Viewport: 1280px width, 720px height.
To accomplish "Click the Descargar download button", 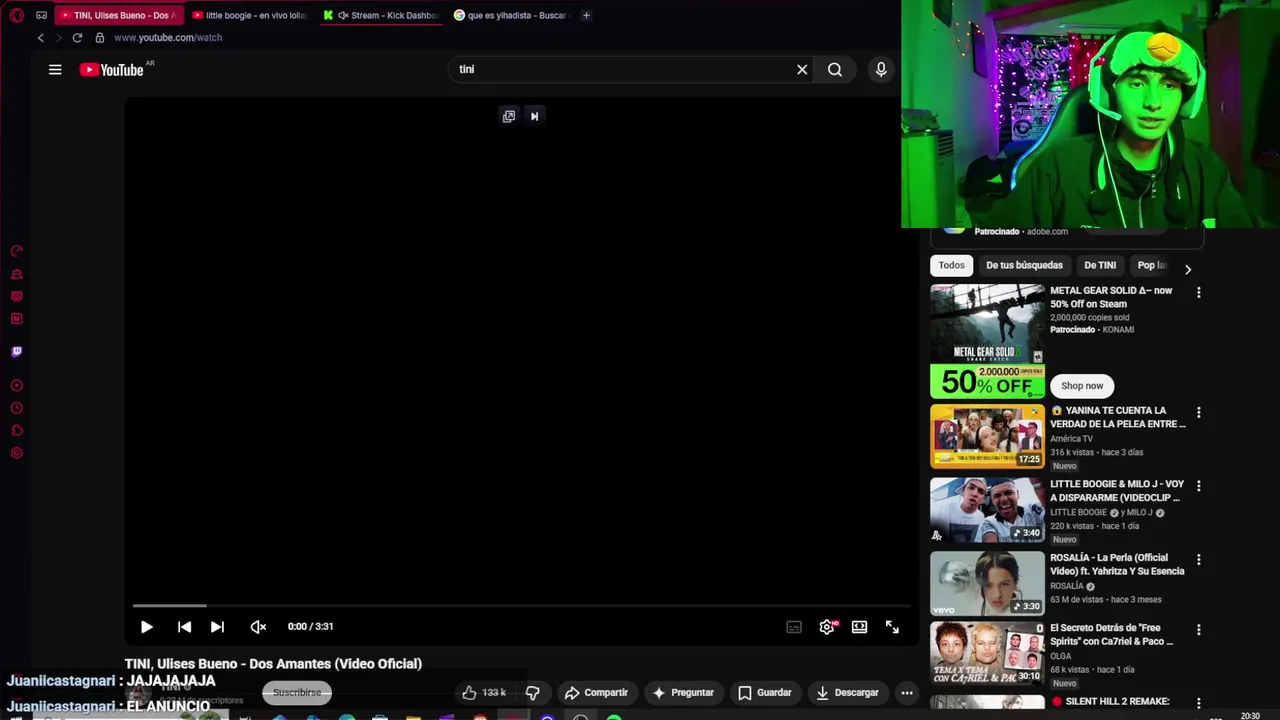I will click(848, 692).
